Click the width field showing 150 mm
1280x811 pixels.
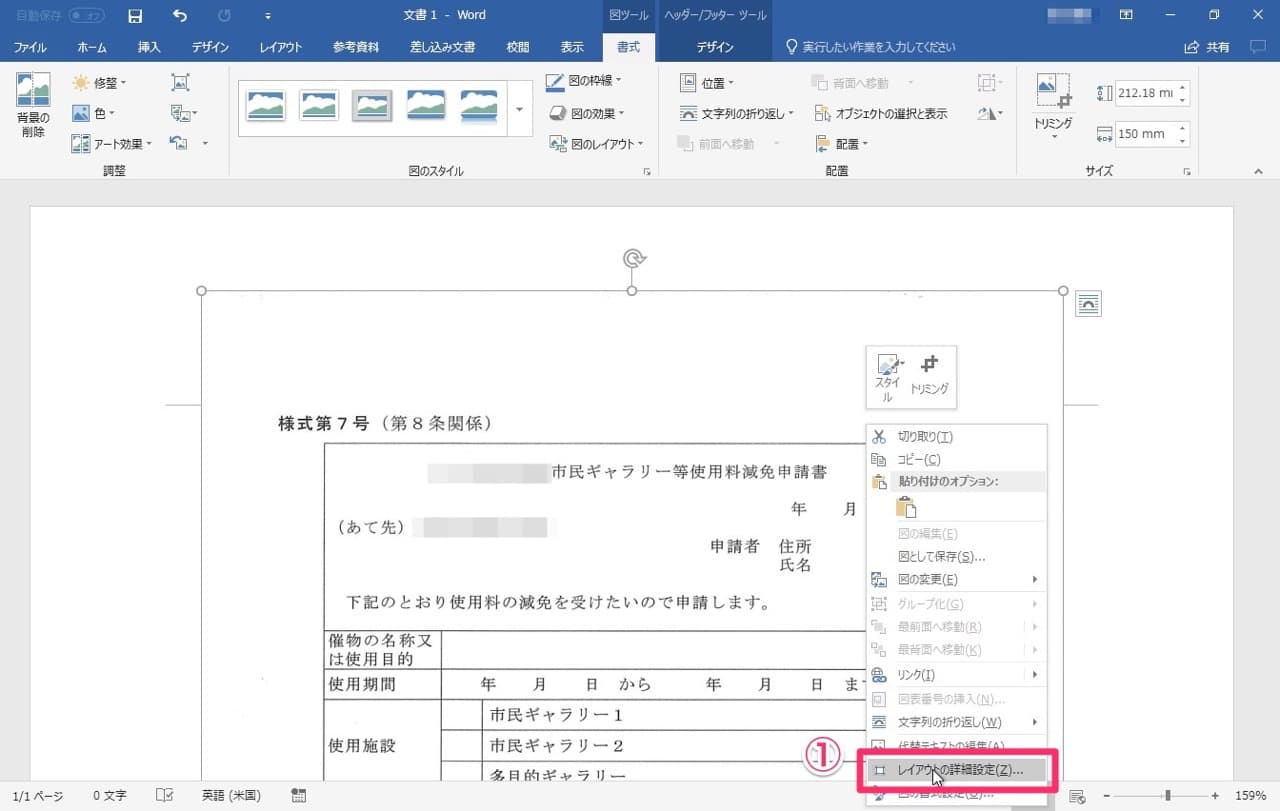pos(1144,134)
